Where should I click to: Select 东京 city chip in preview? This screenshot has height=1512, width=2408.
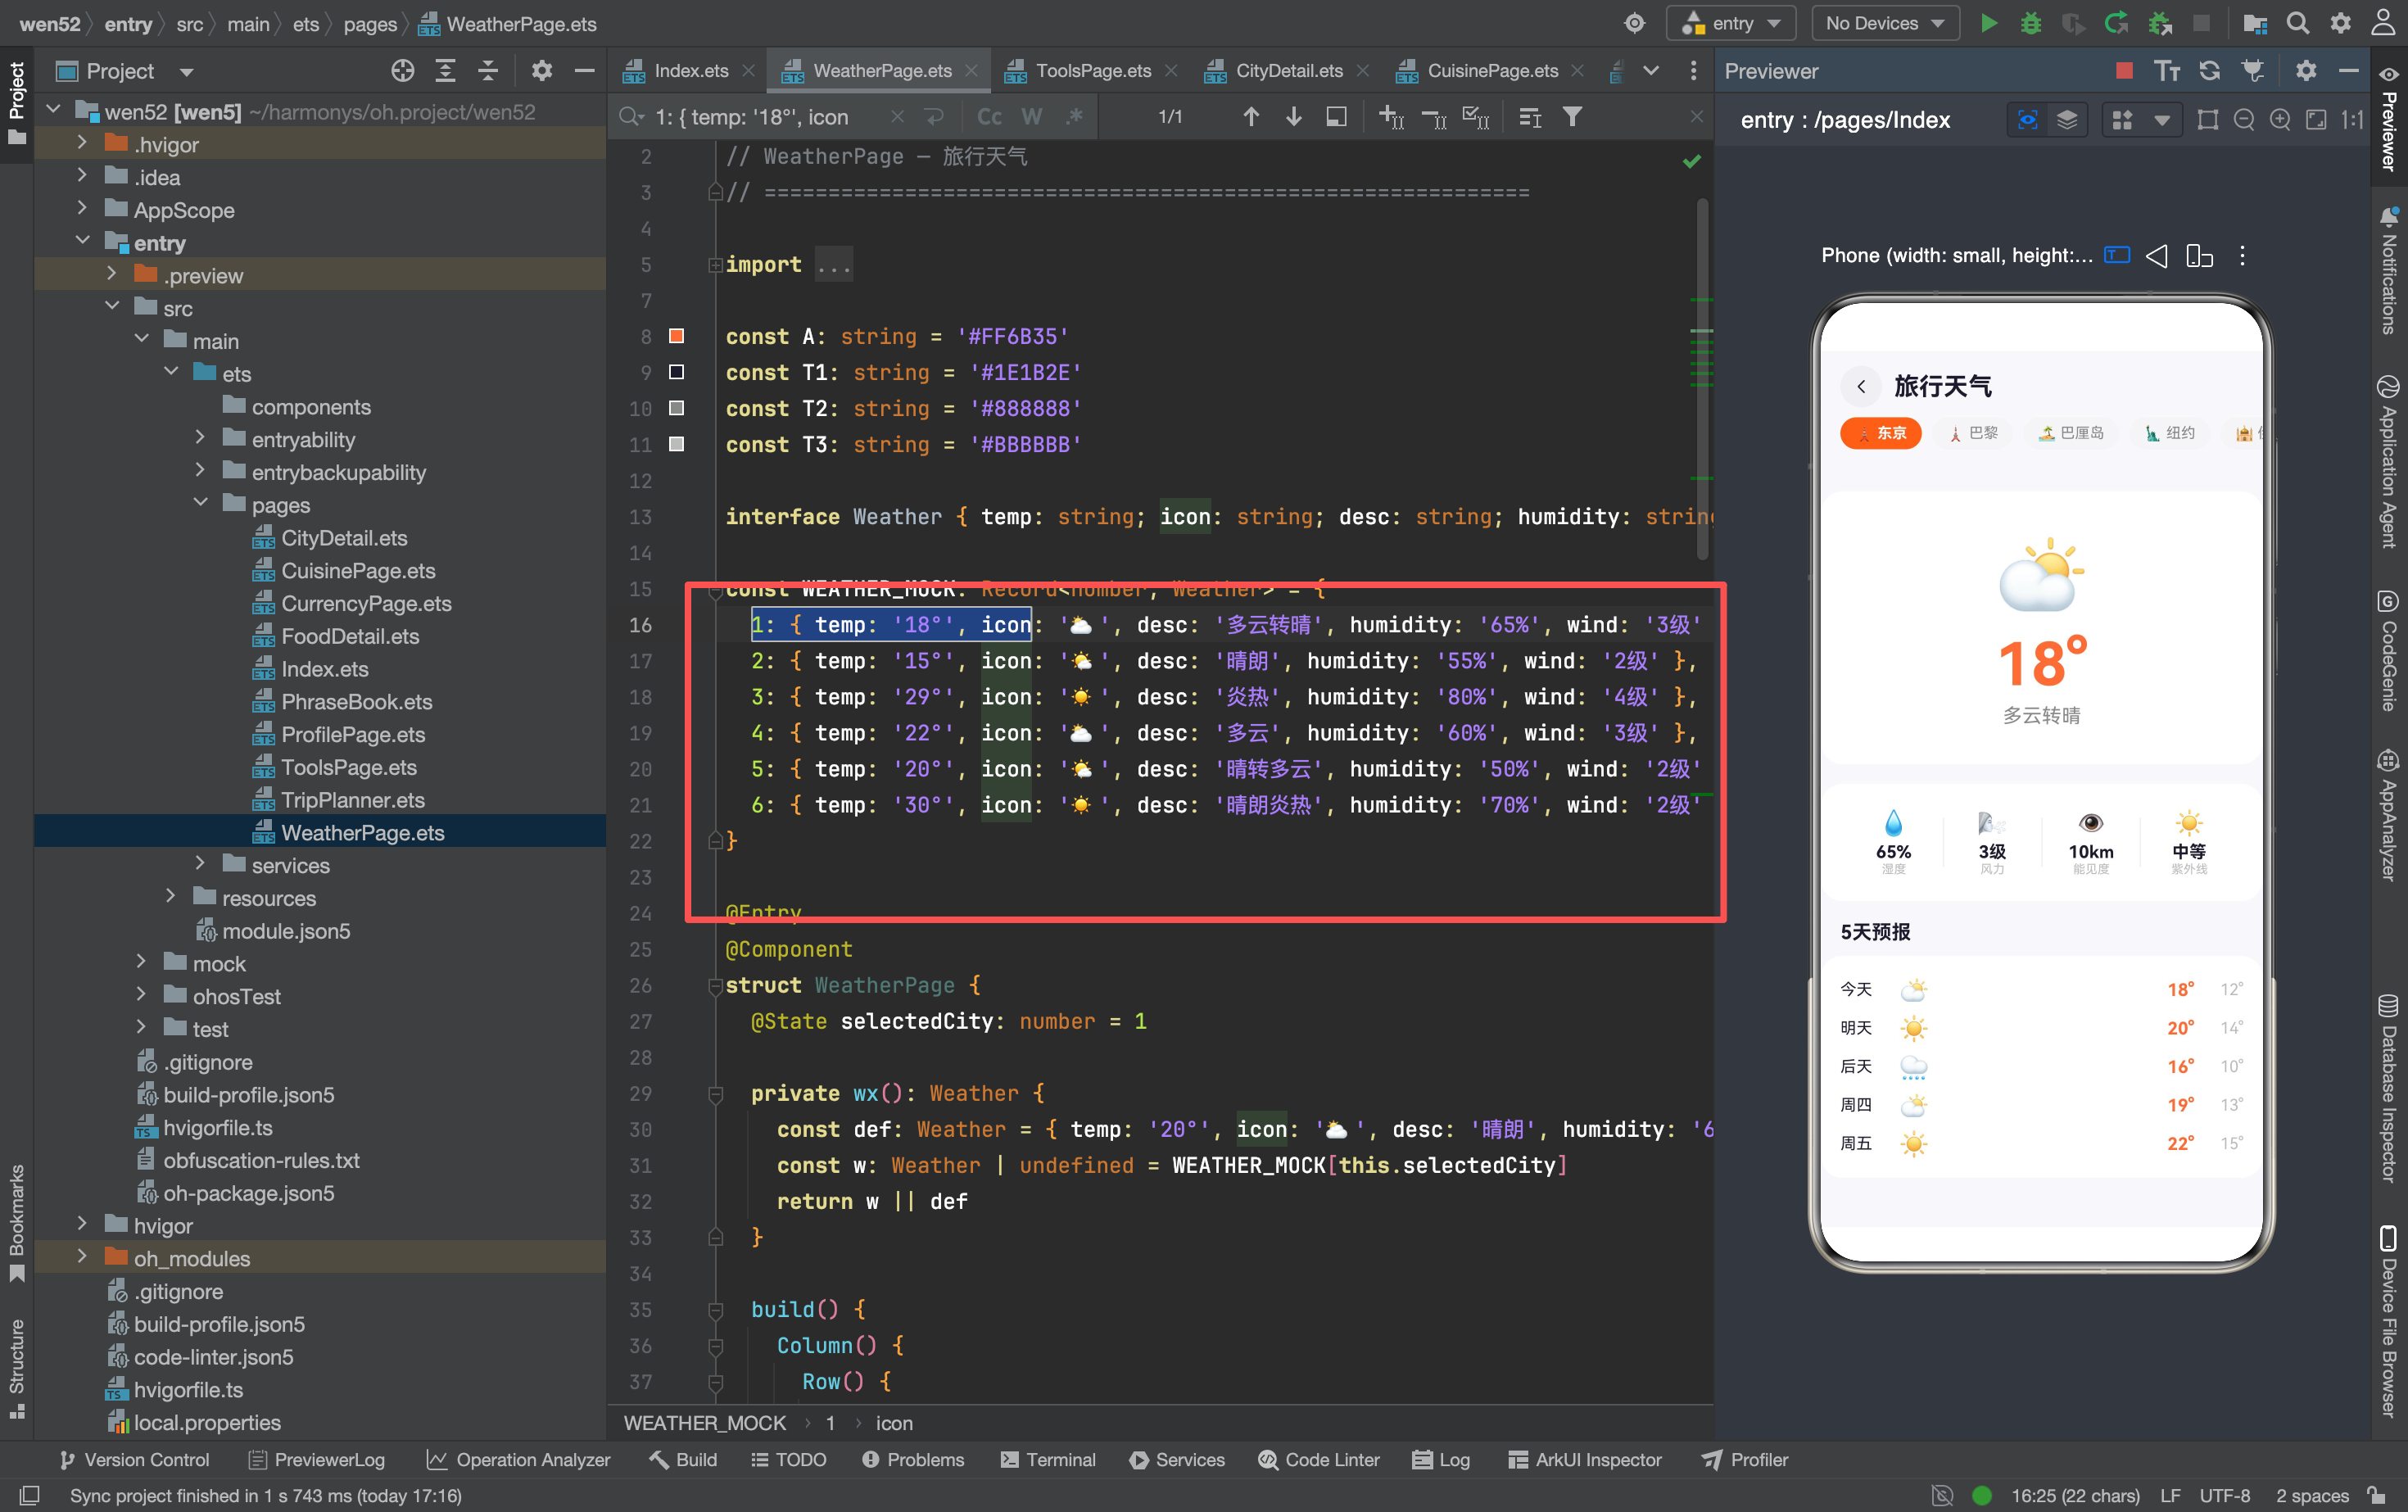click(x=1880, y=433)
